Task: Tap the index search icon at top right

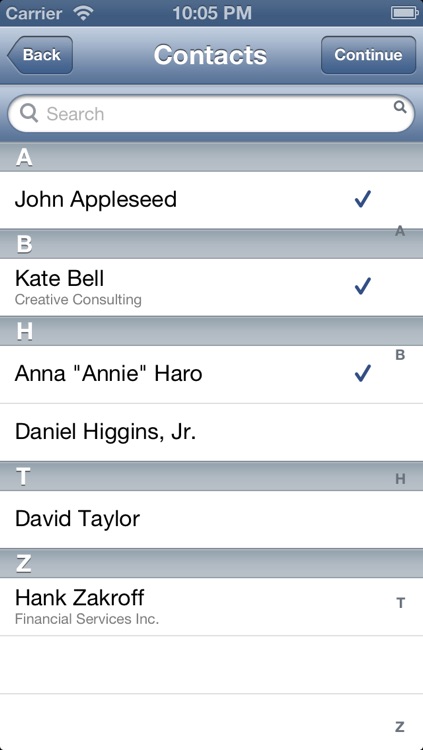Action: click(x=400, y=106)
